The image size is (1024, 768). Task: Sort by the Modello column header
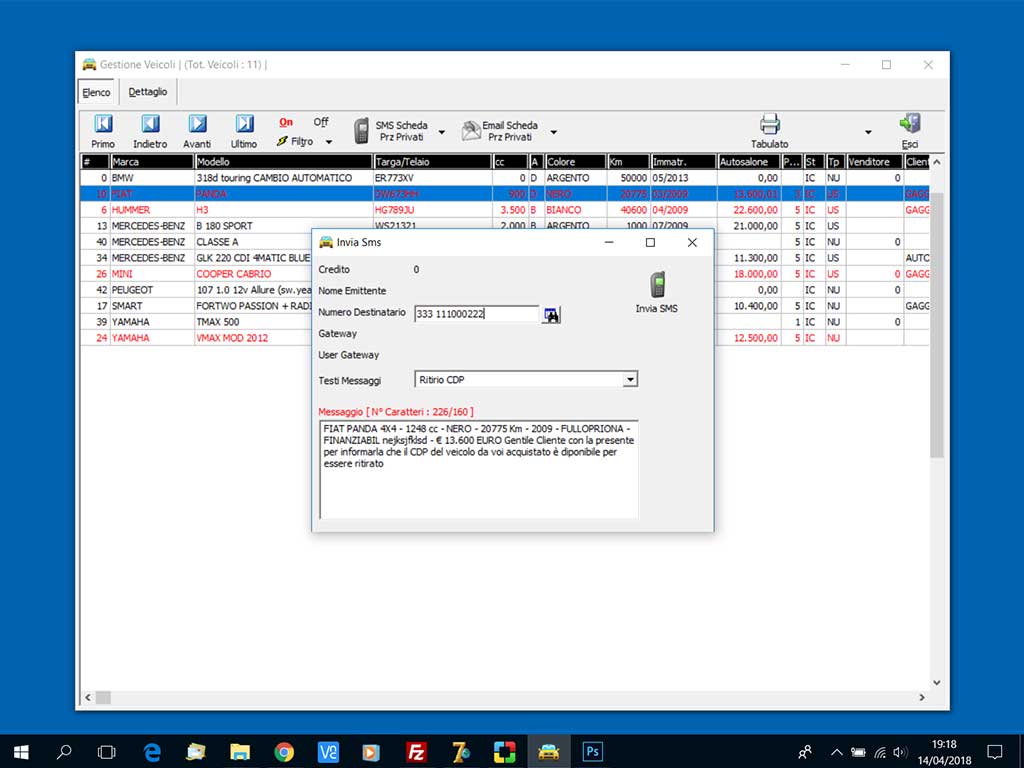tap(284, 161)
